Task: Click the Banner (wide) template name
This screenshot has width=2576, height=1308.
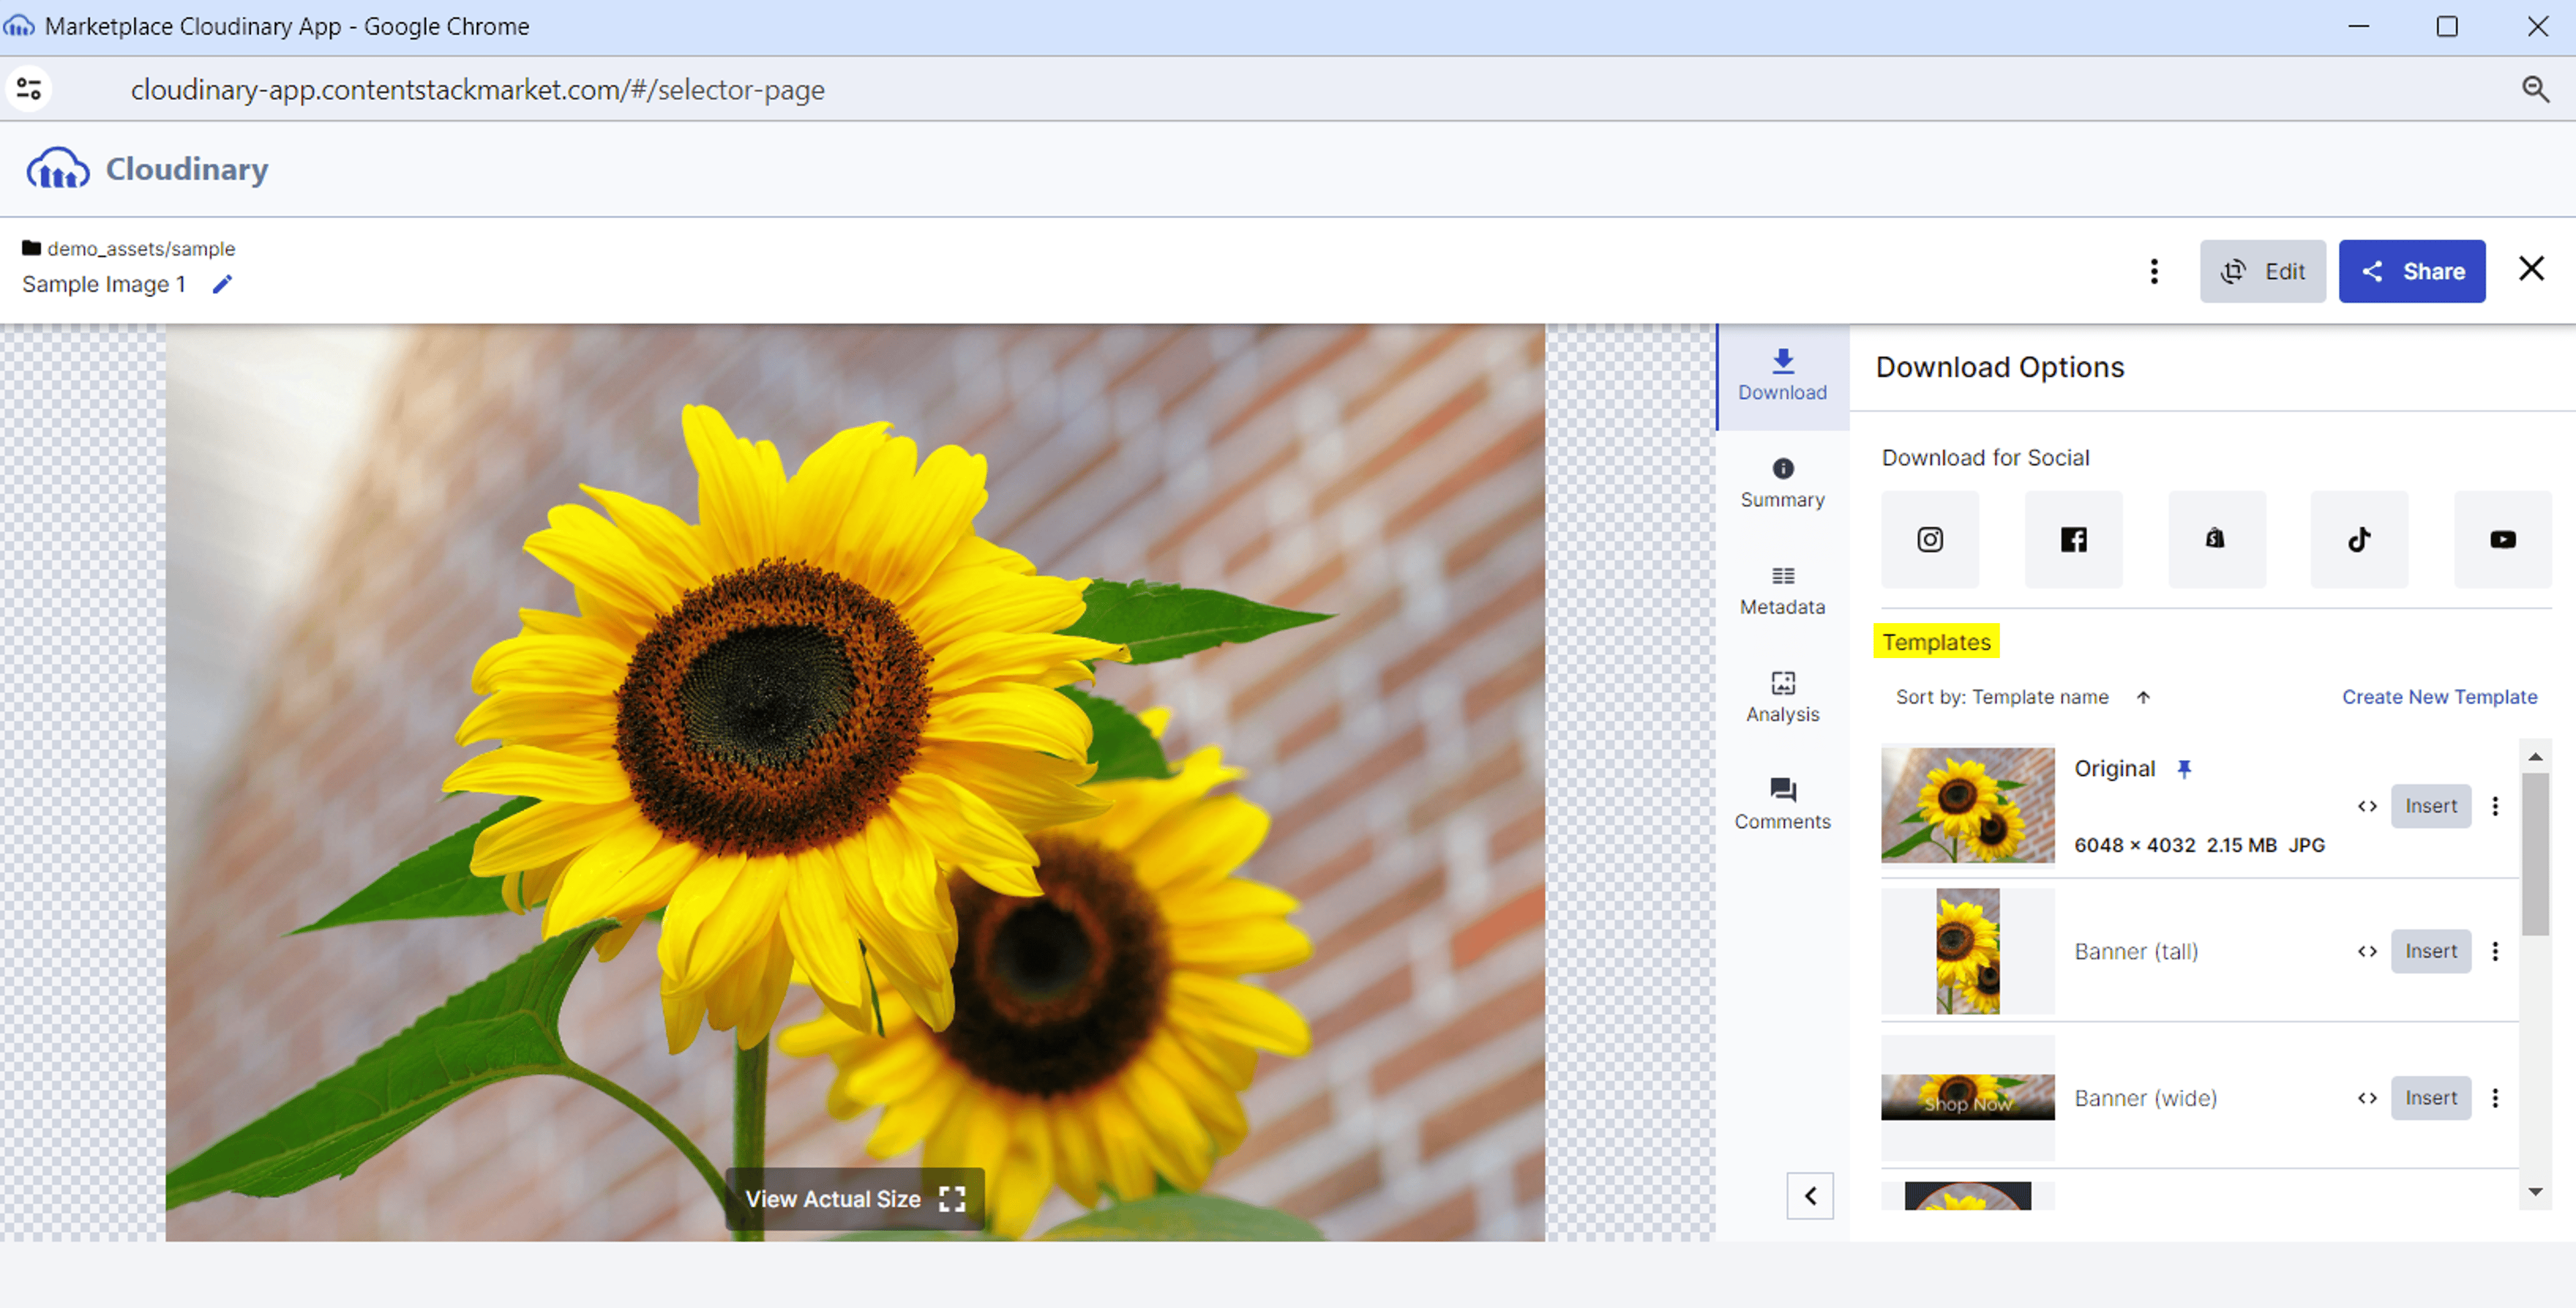Action: tap(2145, 1098)
